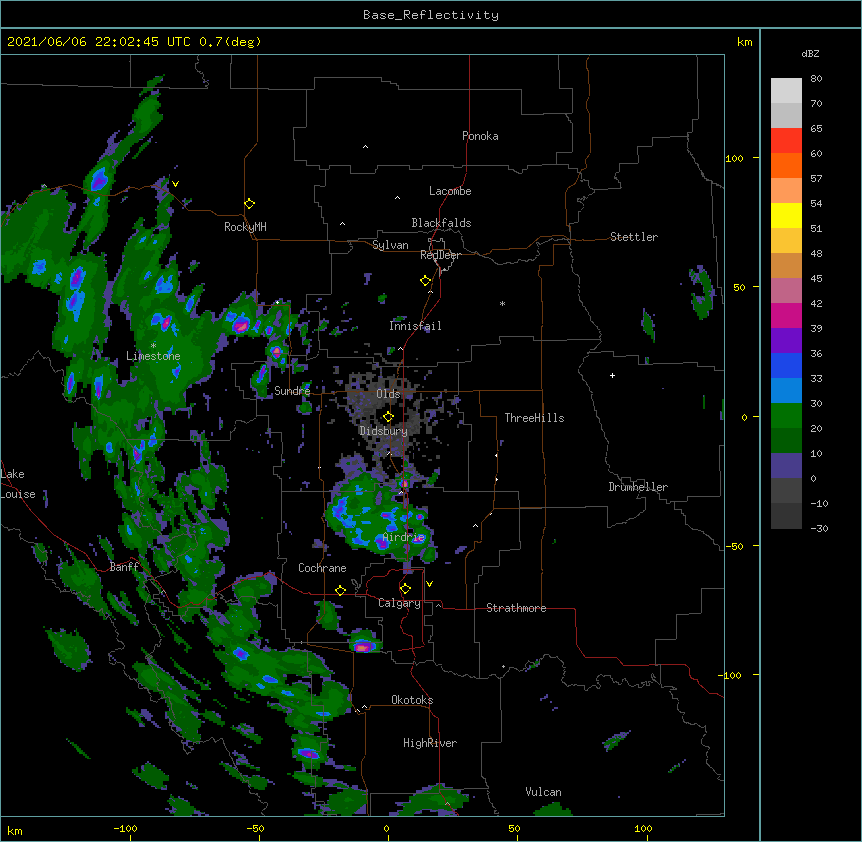Click the RockyMH label
Screen dimensions: 862x842
tap(245, 227)
